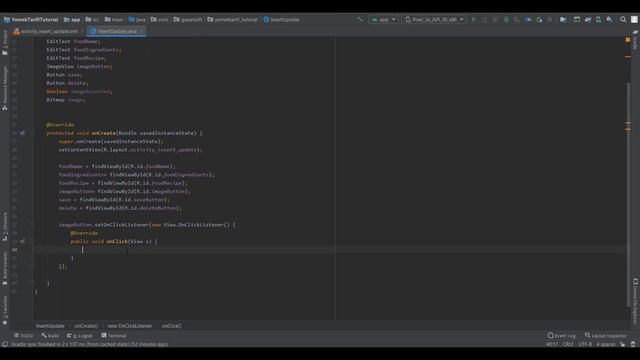The image size is (640, 360).
Task: Click the Gradle sync finished status message
Action: (x=89, y=344)
